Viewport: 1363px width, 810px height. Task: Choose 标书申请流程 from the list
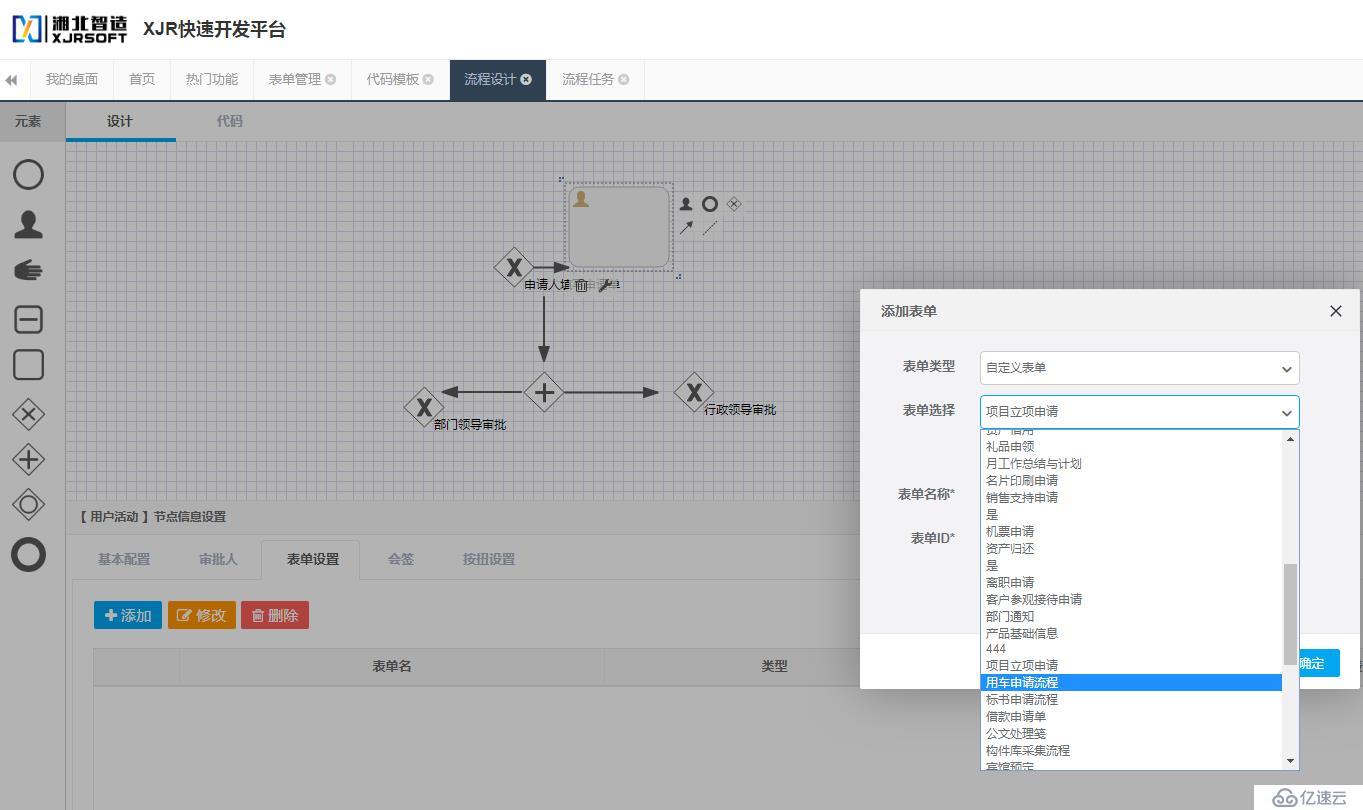point(1131,700)
